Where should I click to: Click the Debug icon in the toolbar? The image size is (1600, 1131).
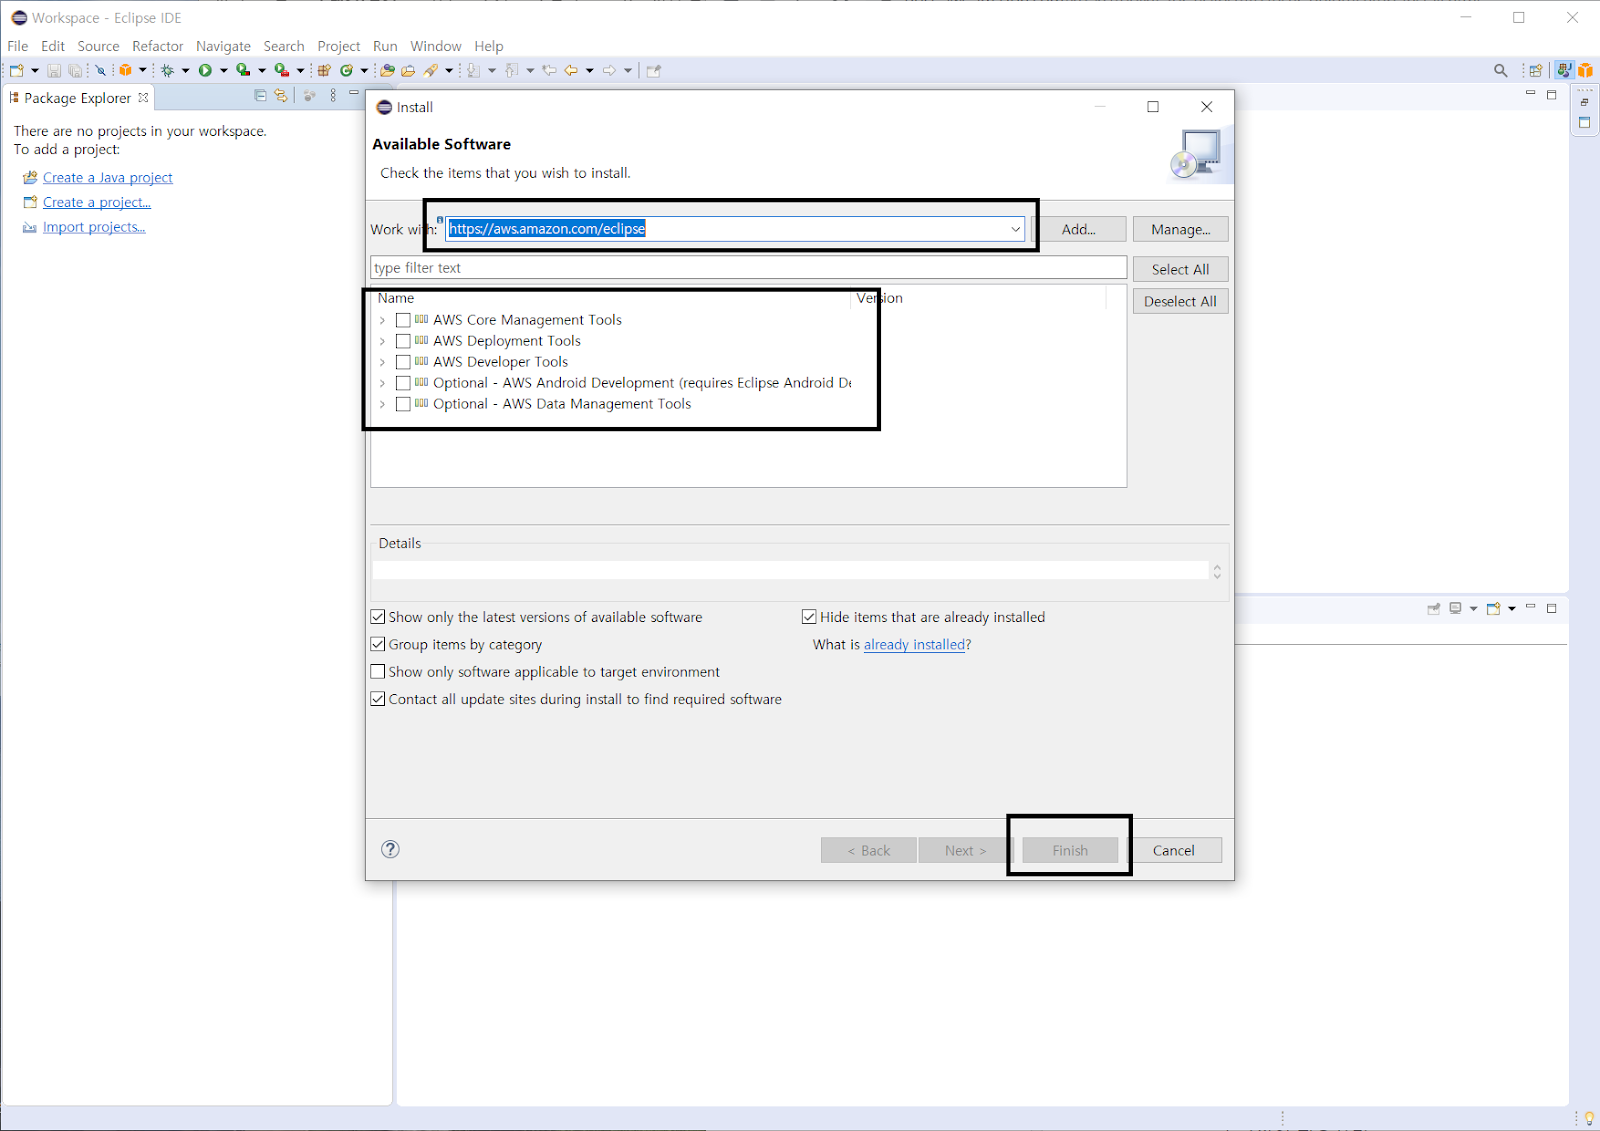(x=168, y=70)
